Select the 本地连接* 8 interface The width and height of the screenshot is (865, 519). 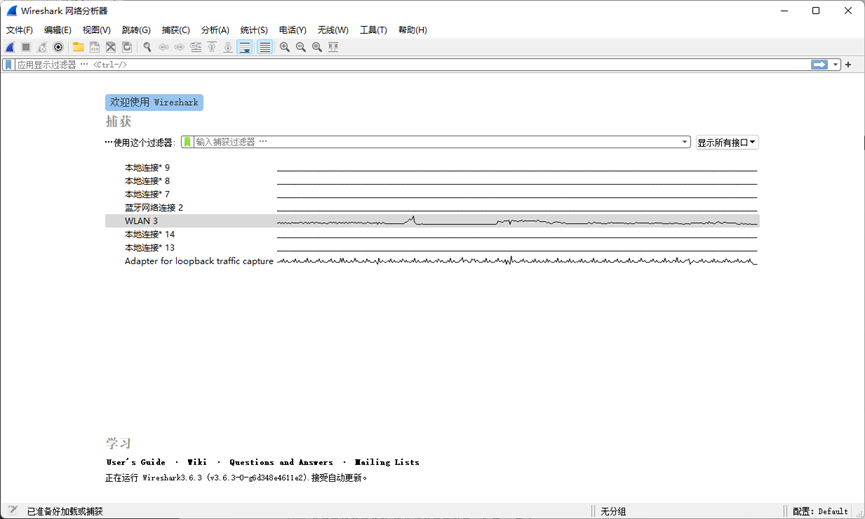click(x=432, y=181)
